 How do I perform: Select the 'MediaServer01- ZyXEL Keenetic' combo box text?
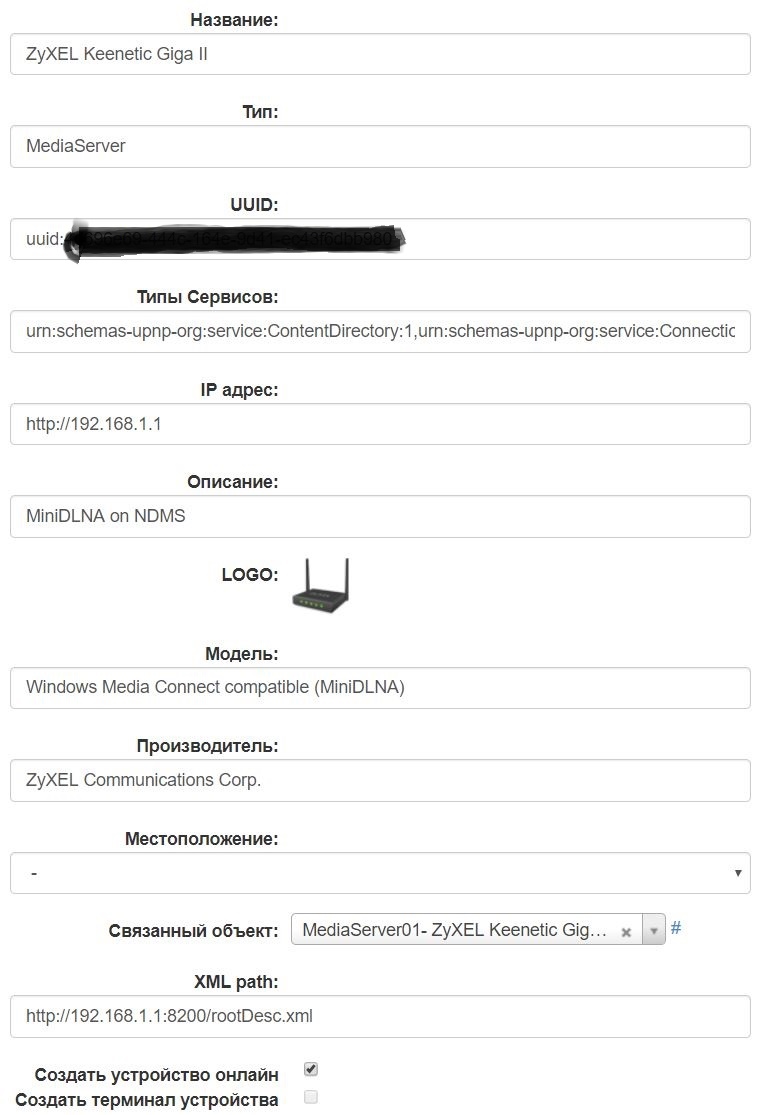(x=455, y=931)
